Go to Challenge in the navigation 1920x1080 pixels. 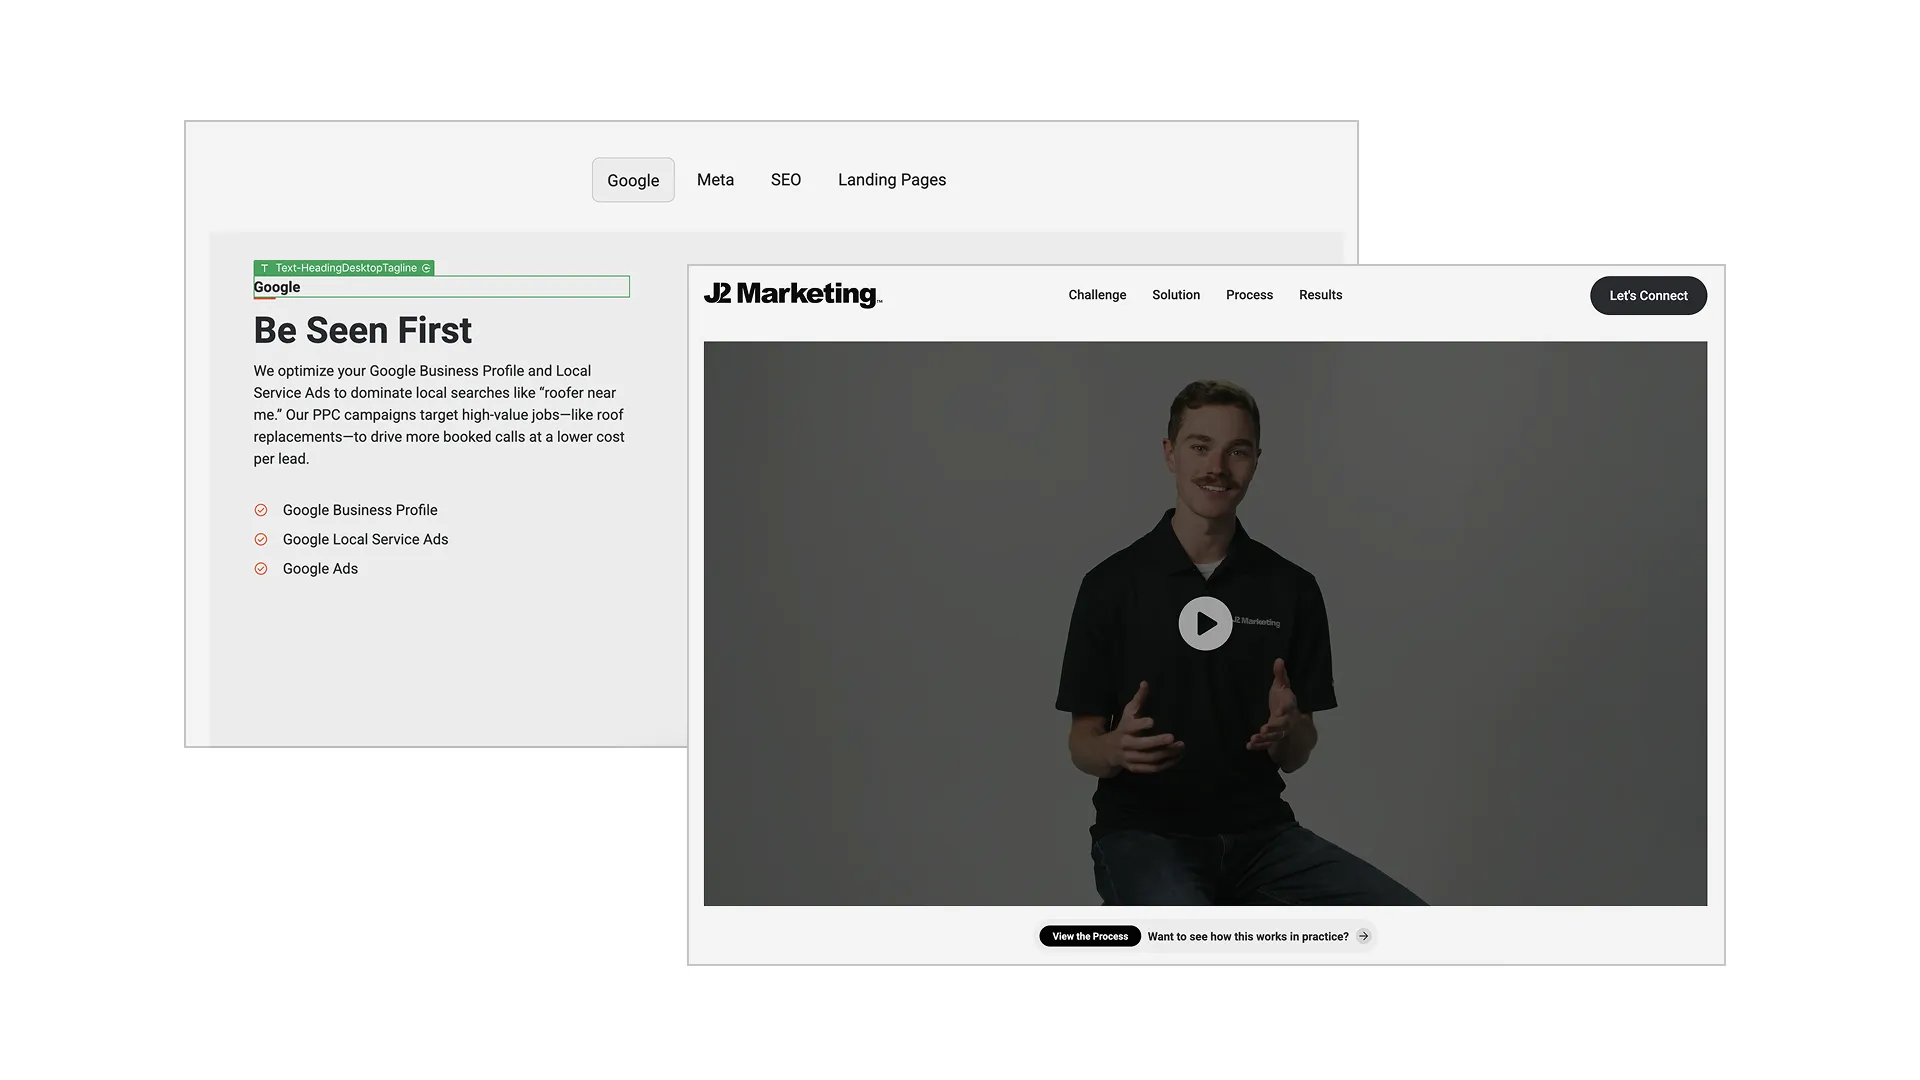point(1097,295)
